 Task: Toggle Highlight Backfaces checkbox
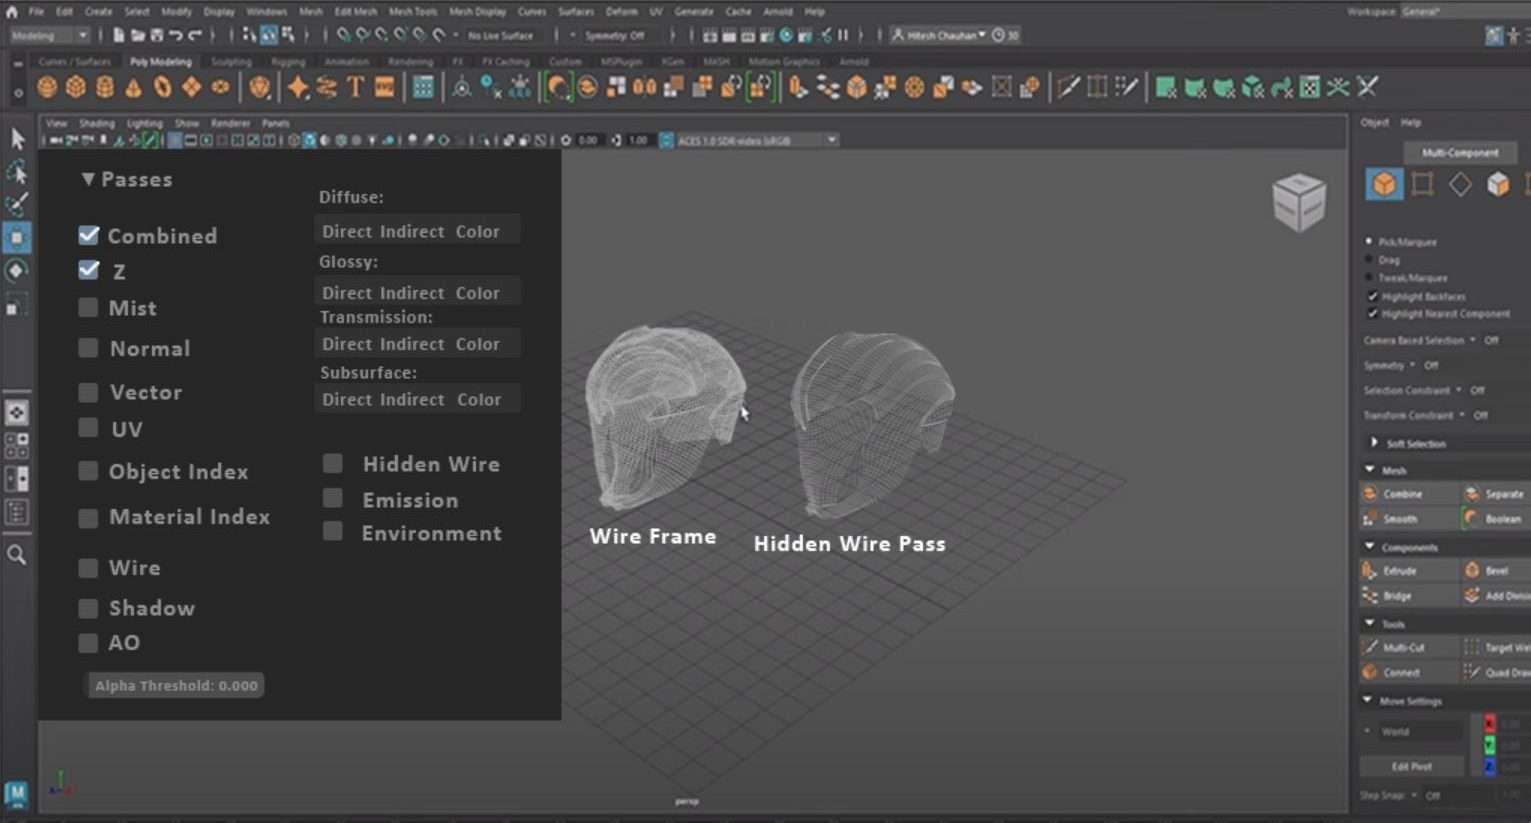[x=1372, y=296]
